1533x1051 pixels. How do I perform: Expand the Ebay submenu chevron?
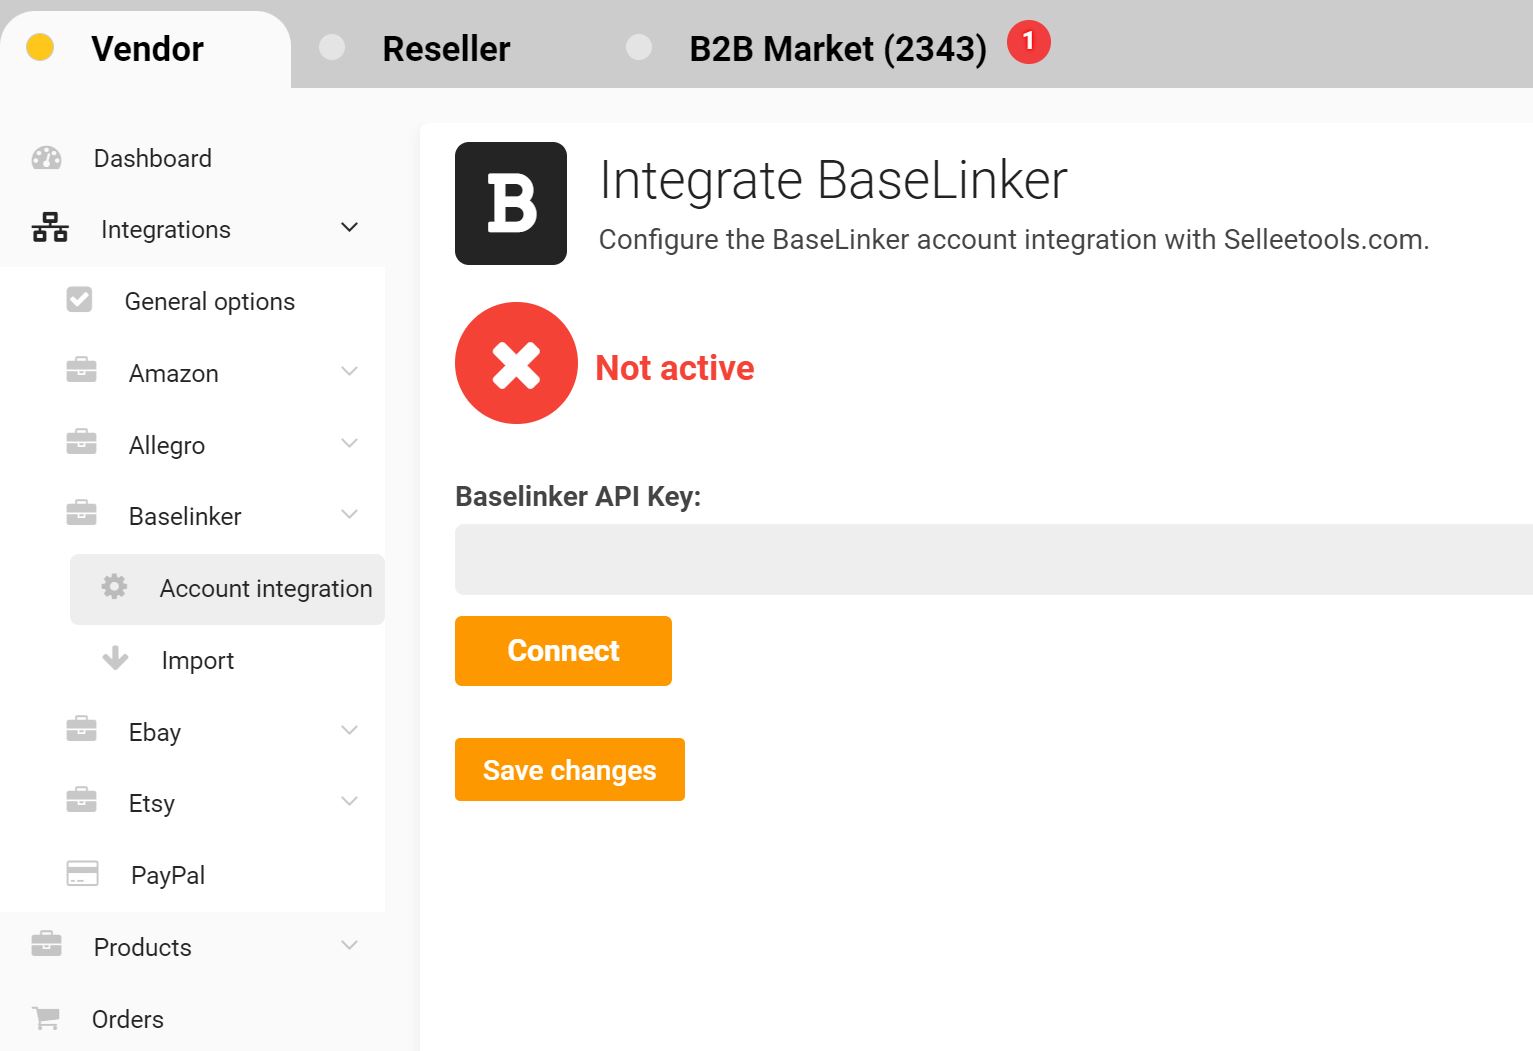349,730
